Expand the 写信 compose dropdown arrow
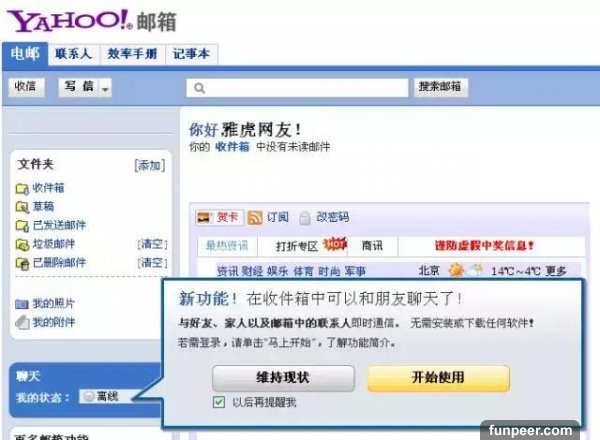This screenshot has height=440, width=600. click(x=105, y=89)
